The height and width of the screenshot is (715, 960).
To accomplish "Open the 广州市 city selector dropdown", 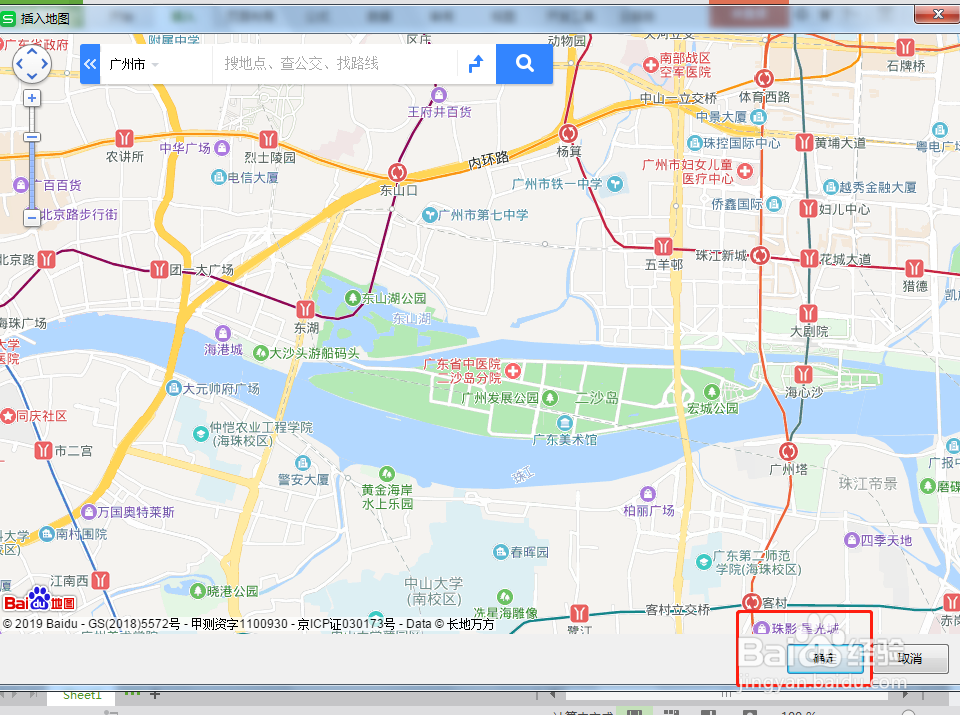I will click(x=133, y=64).
